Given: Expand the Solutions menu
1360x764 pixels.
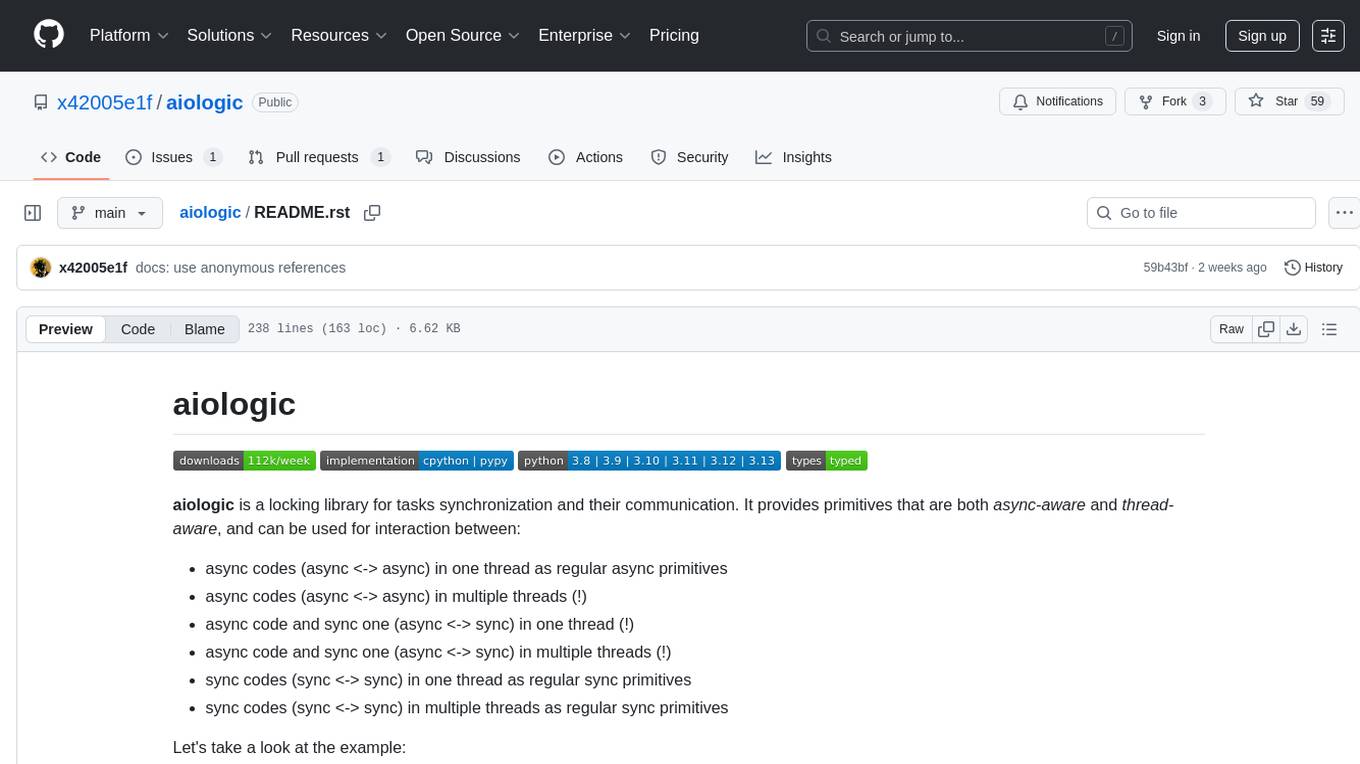Looking at the screenshot, I should pyautogui.click(x=230, y=35).
